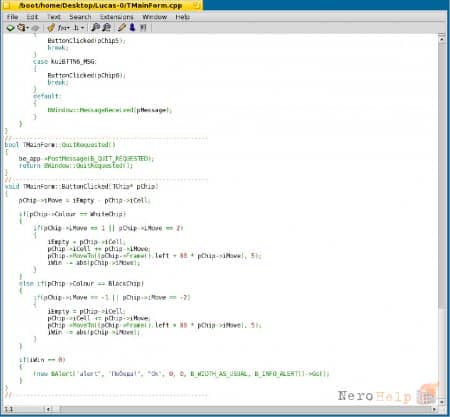Click the zoom button on title tab
This screenshot has width=450, height=417.
[197, 5]
